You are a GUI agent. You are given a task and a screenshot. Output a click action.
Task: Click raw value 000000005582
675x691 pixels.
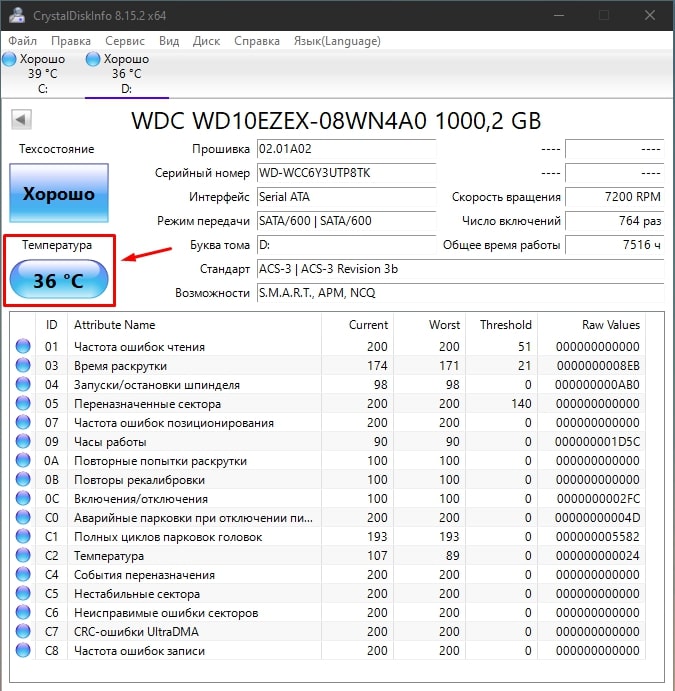[597, 537]
